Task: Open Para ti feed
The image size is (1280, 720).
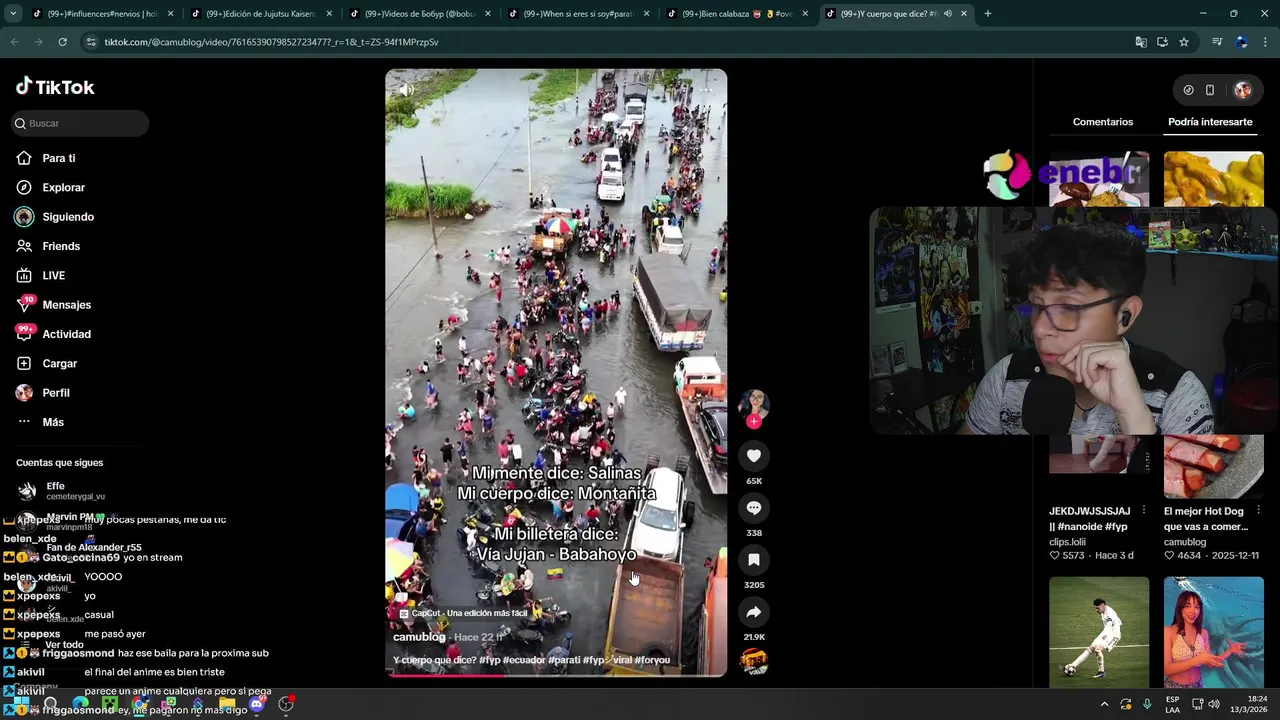Action: 58,158
